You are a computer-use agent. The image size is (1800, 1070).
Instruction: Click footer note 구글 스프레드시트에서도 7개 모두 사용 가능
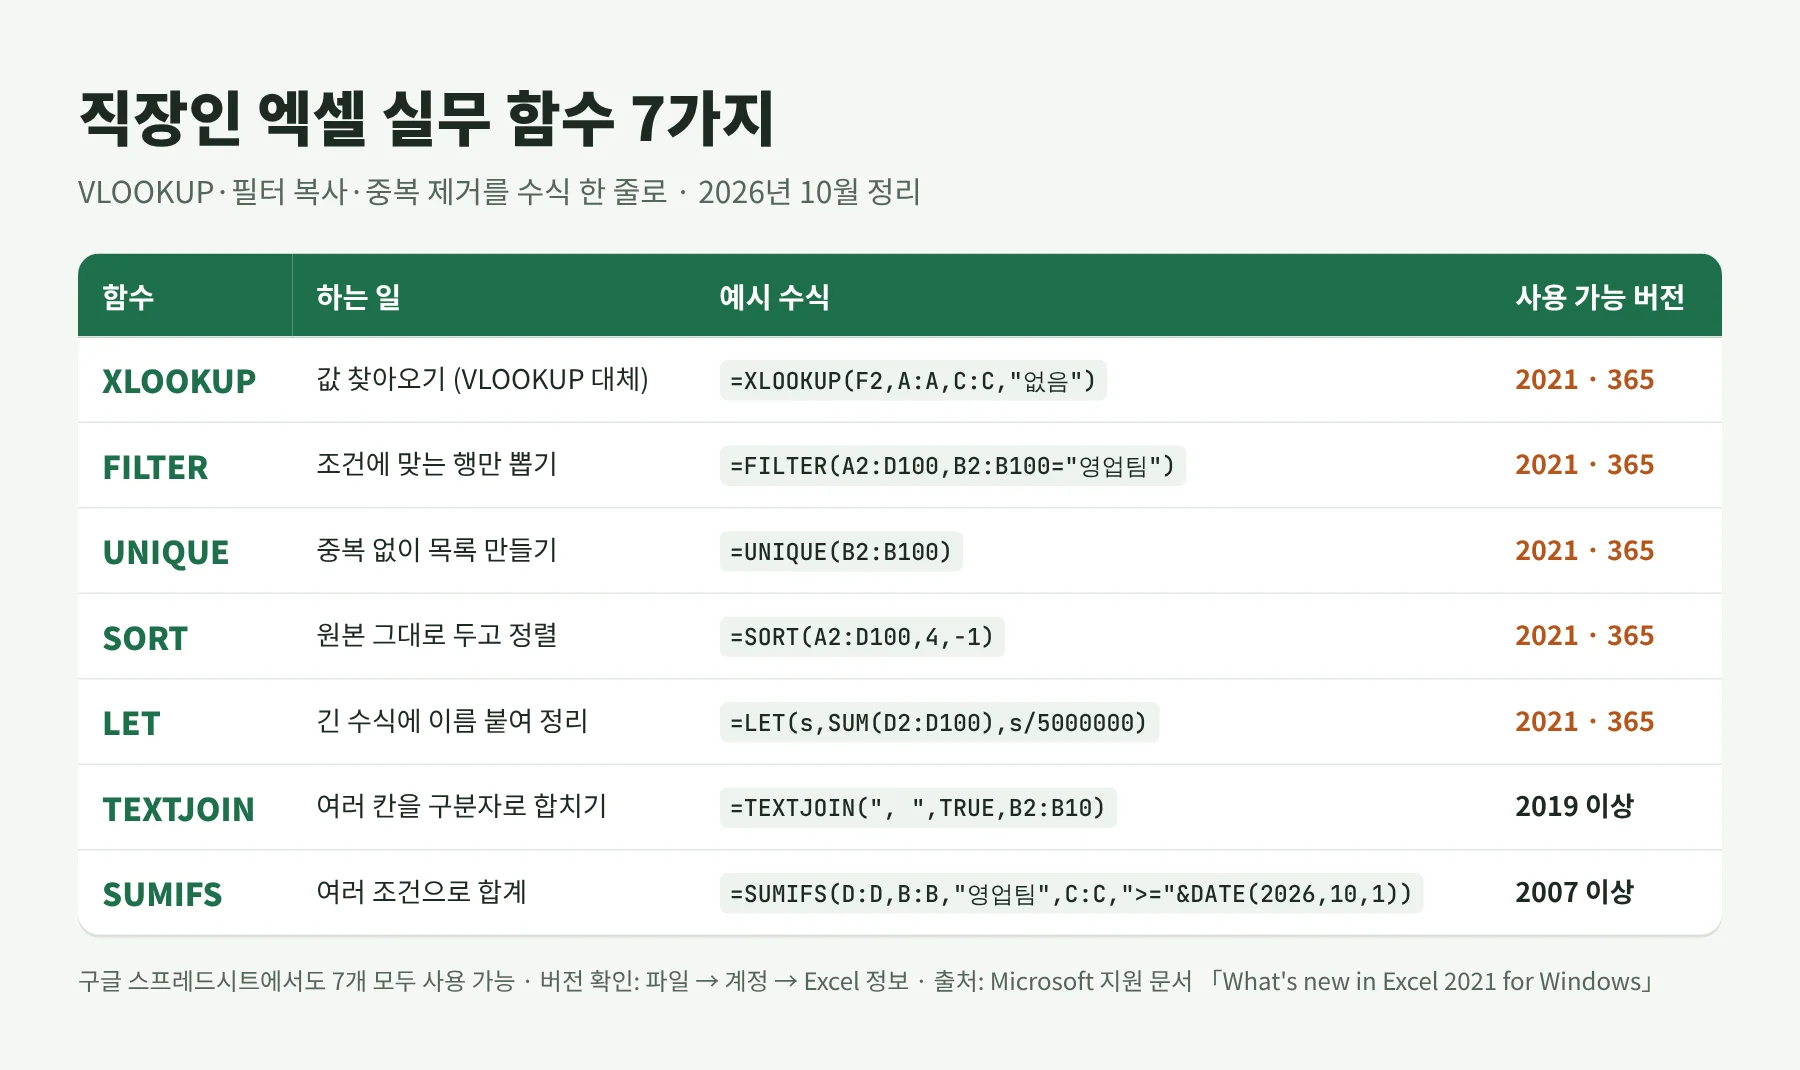click(x=296, y=981)
